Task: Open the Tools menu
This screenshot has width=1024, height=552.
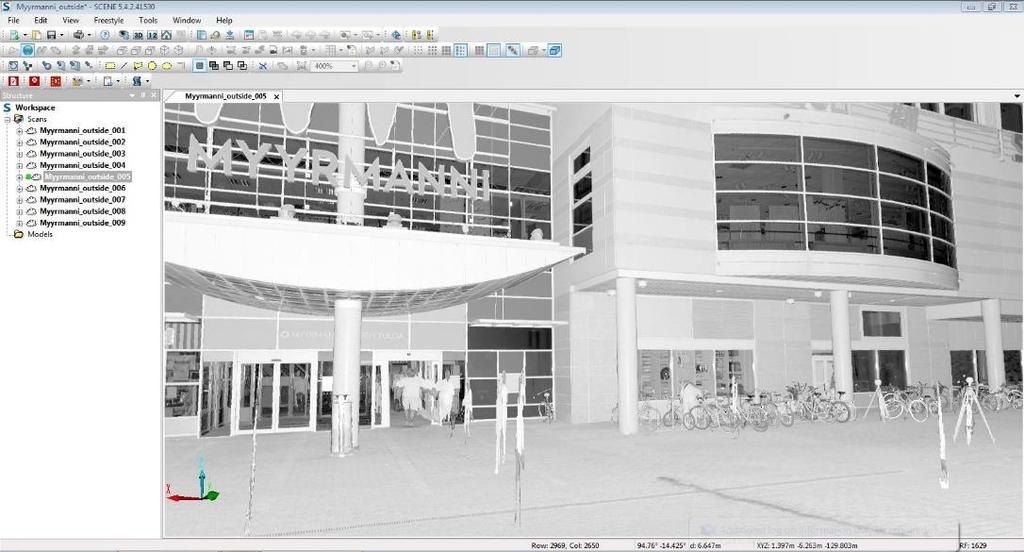Action: pos(148,20)
